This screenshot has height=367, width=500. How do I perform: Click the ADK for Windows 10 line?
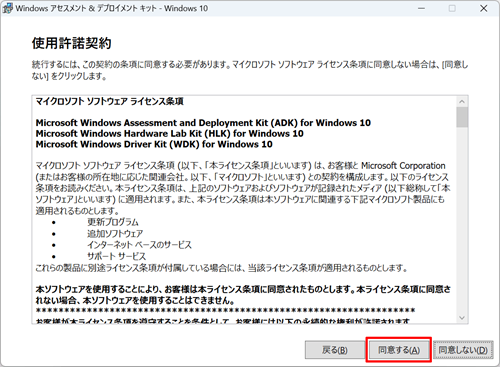tap(203, 123)
